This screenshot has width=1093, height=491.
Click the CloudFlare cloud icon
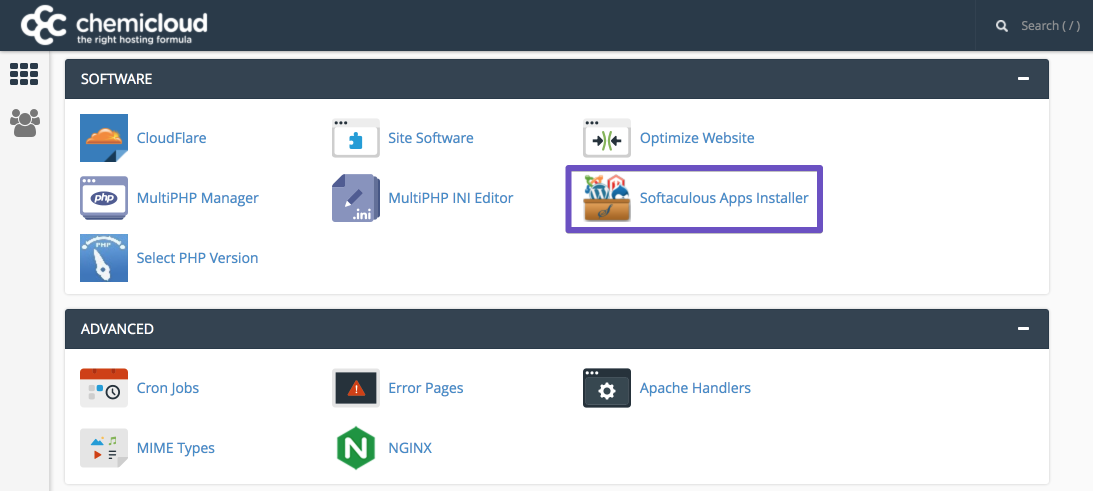click(104, 138)
